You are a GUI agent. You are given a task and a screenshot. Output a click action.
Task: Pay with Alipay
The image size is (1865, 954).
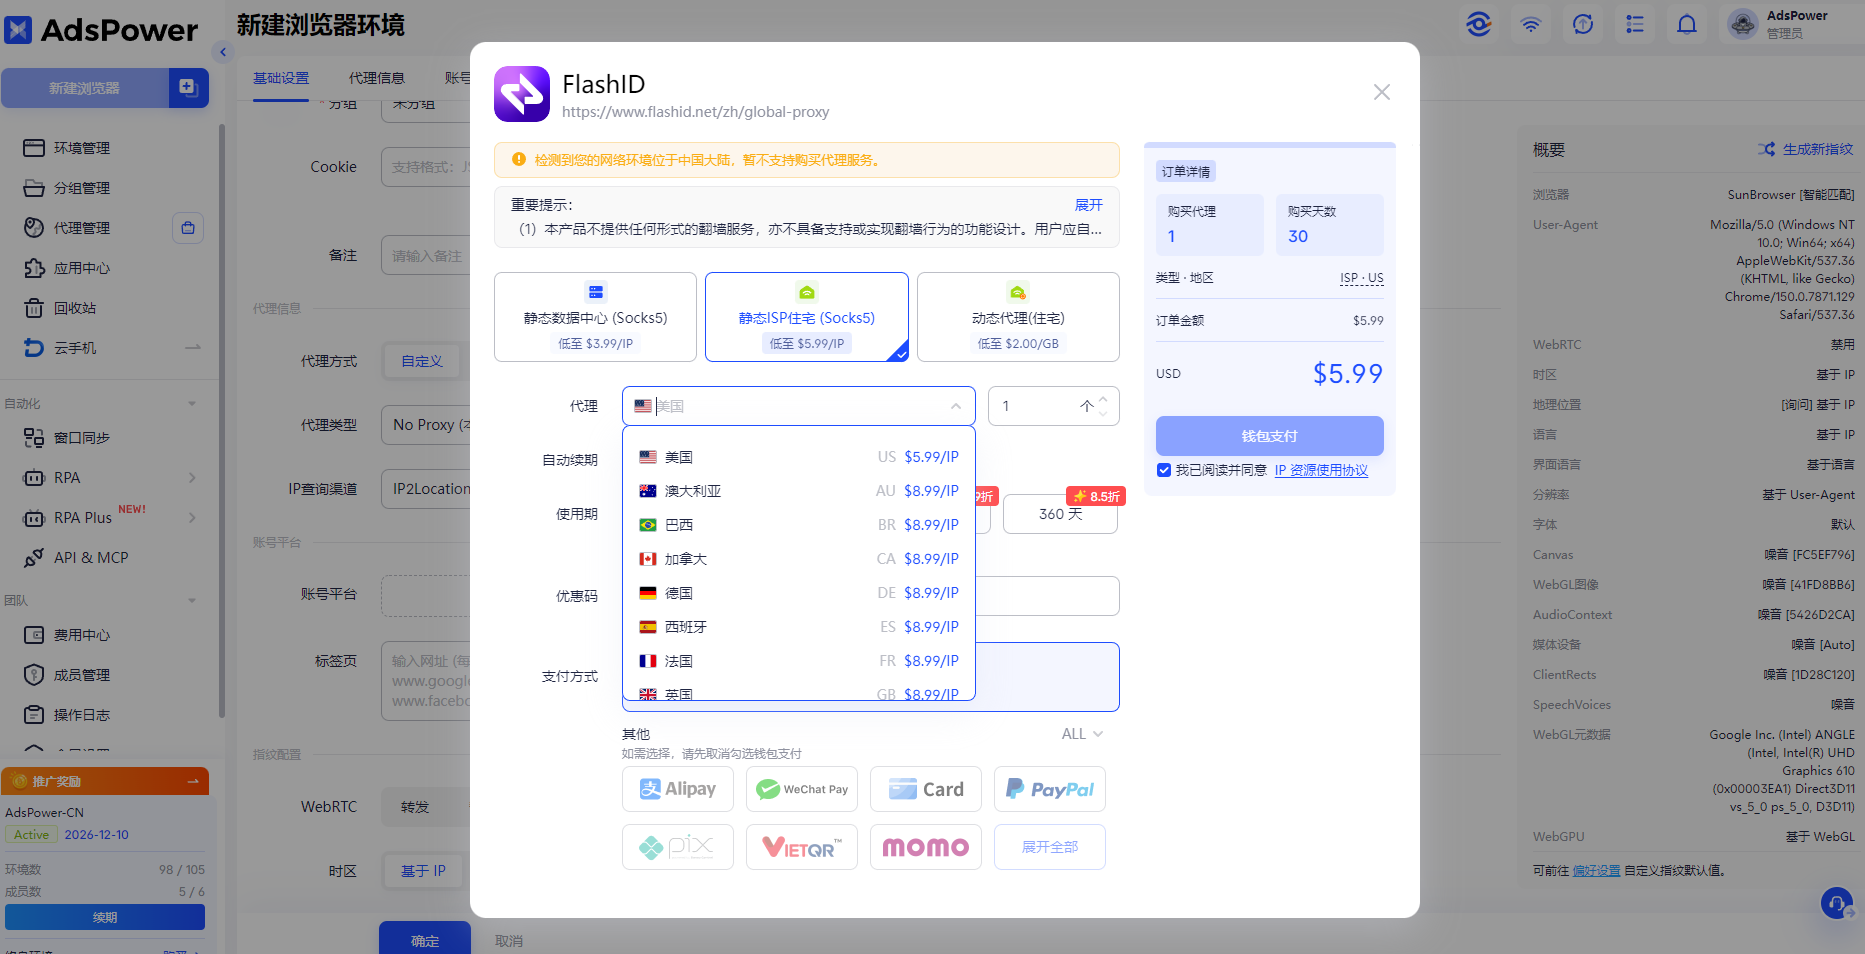click(x=678, y=789)
